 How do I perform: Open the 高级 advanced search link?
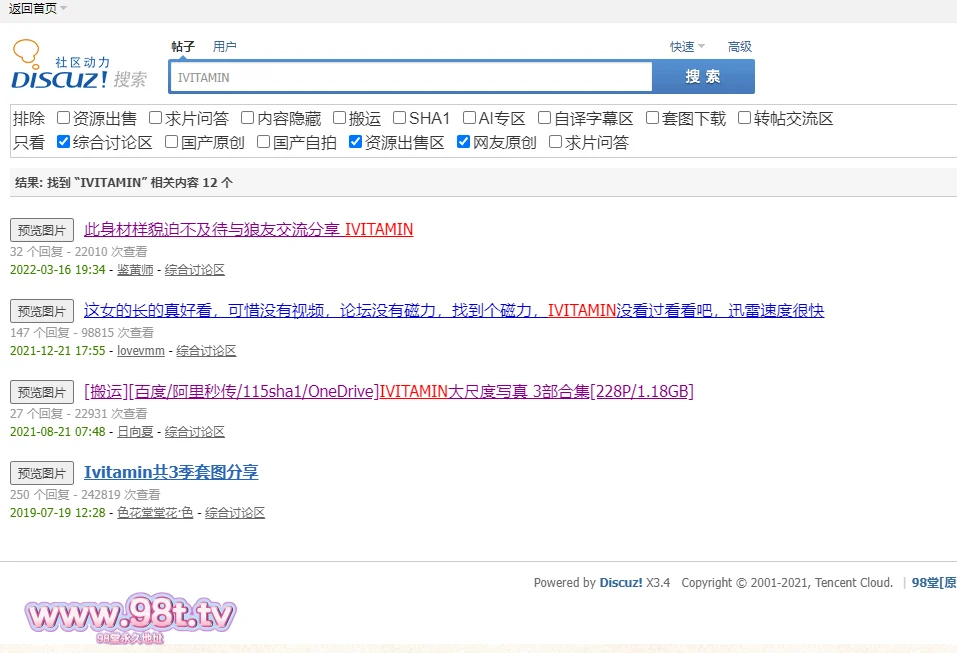tap(740, 47)
